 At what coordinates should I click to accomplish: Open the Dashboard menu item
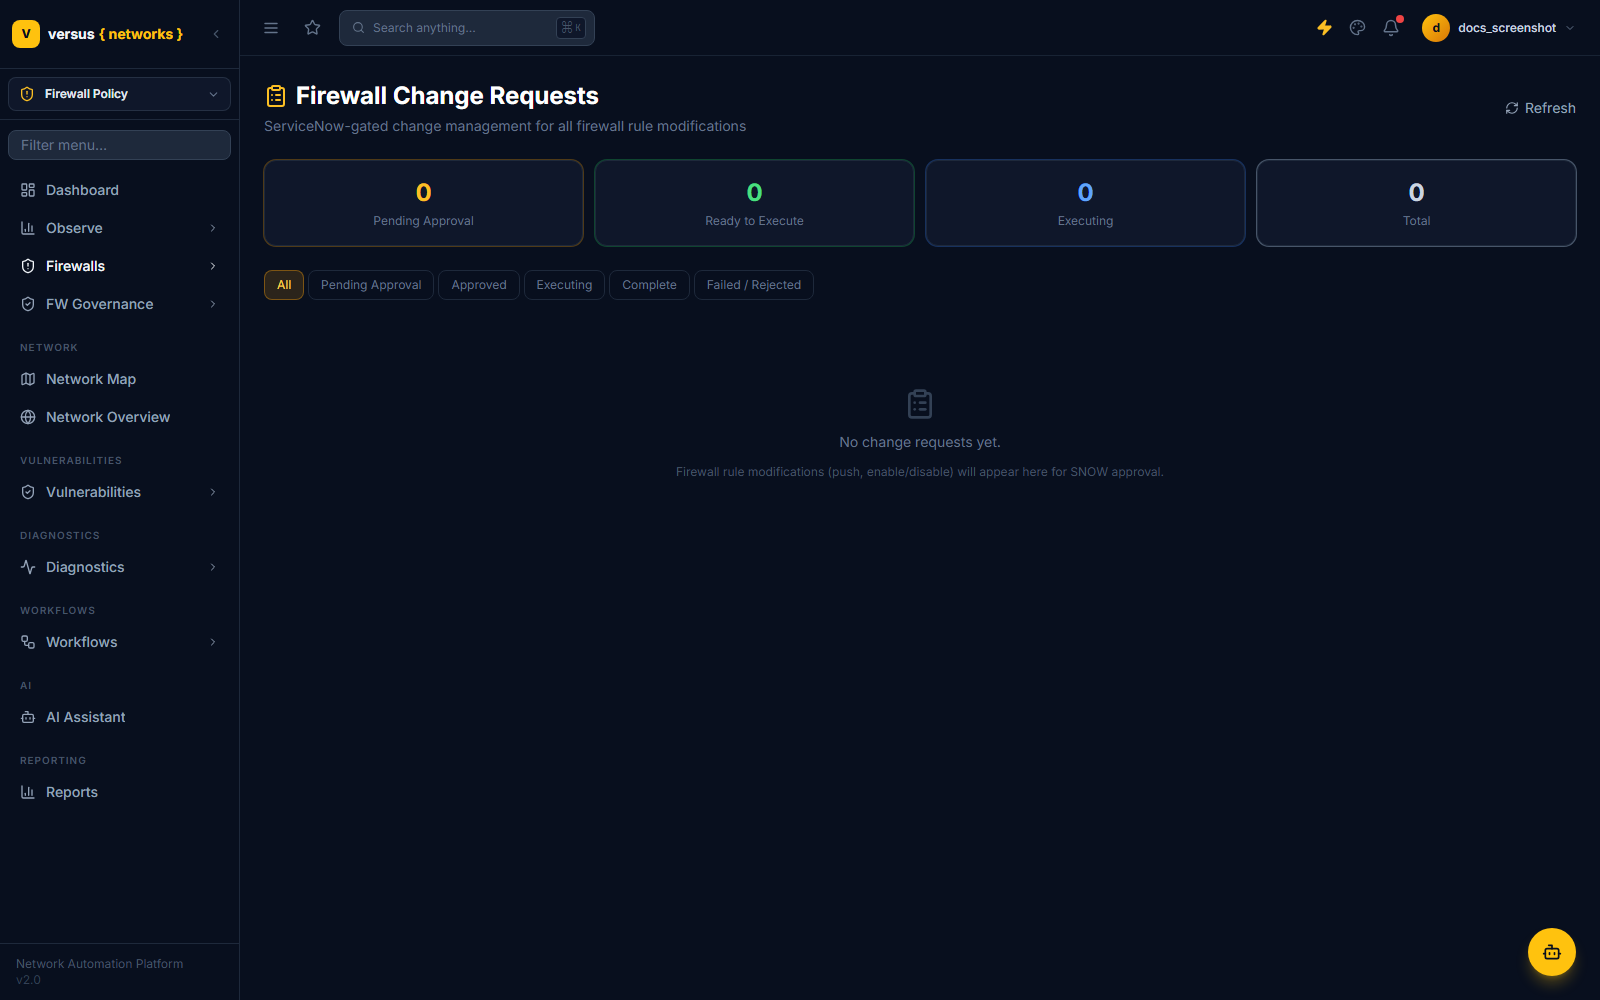pos(119,190)
